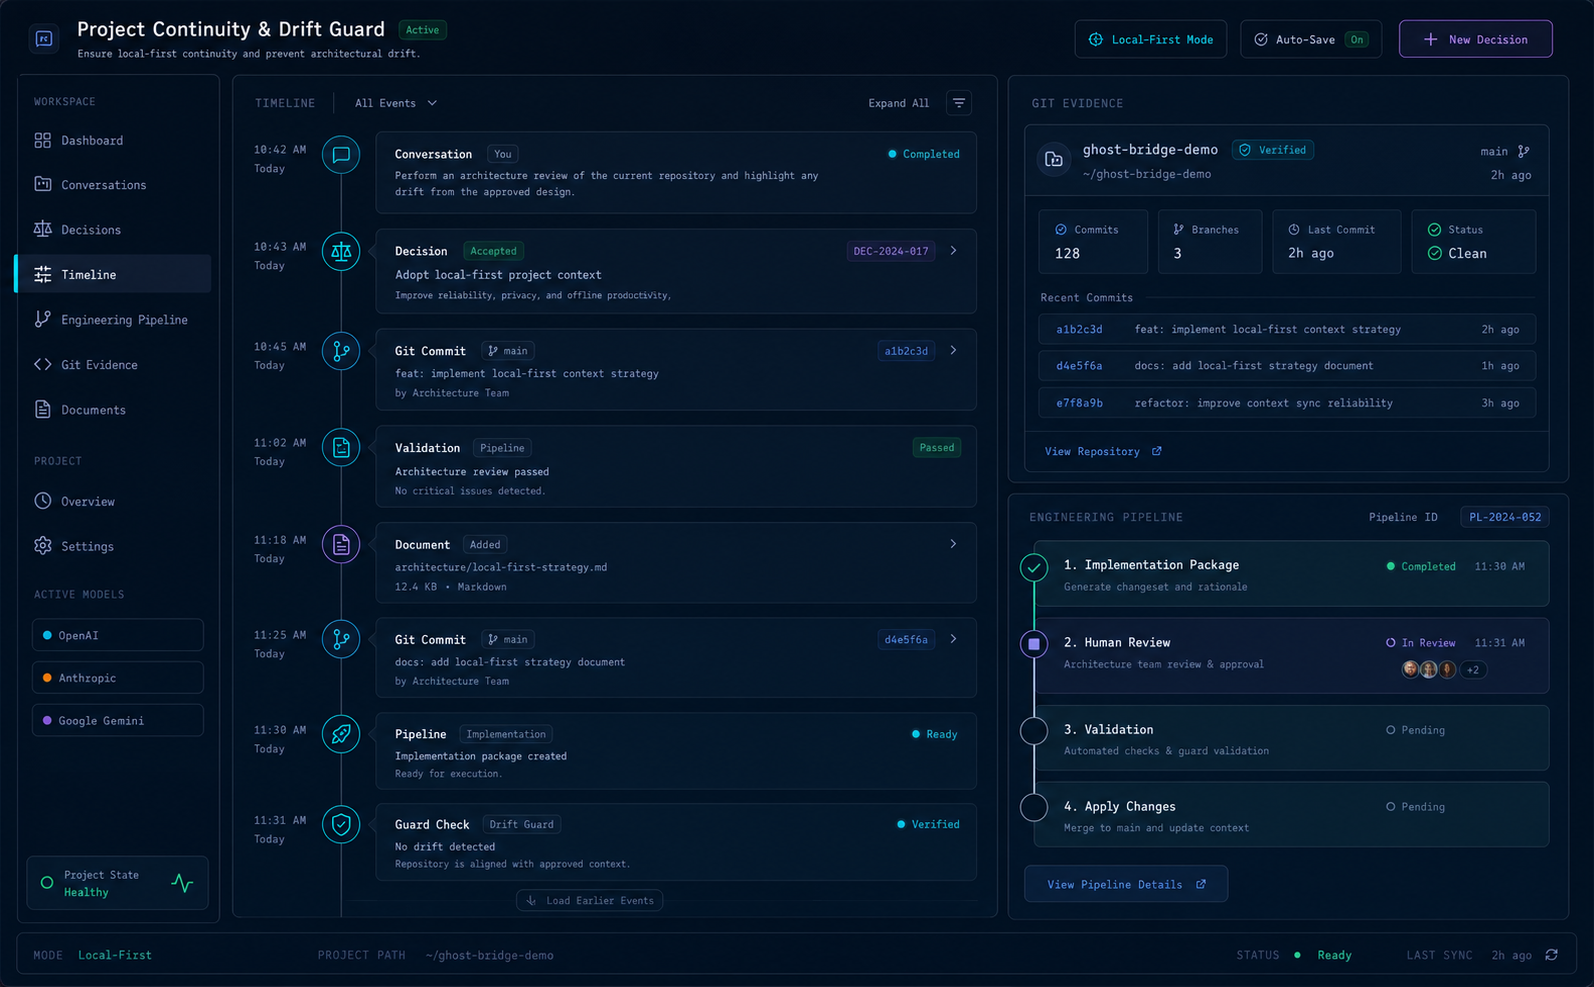
Task: Click Expand All in timeline
Action: pos(898,103)
